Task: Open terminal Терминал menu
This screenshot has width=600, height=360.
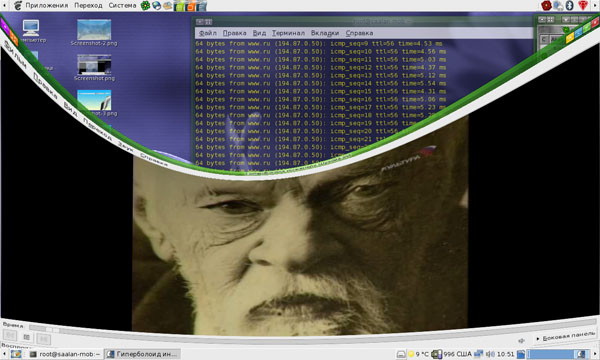Action: (x=289, y=33)
